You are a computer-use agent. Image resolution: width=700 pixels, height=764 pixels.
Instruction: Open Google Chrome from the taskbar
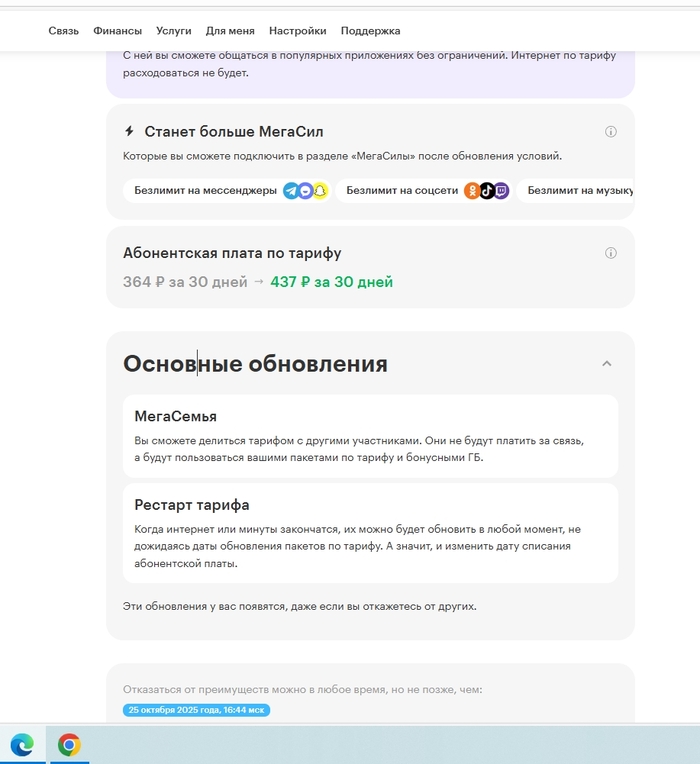click(69, 745)
